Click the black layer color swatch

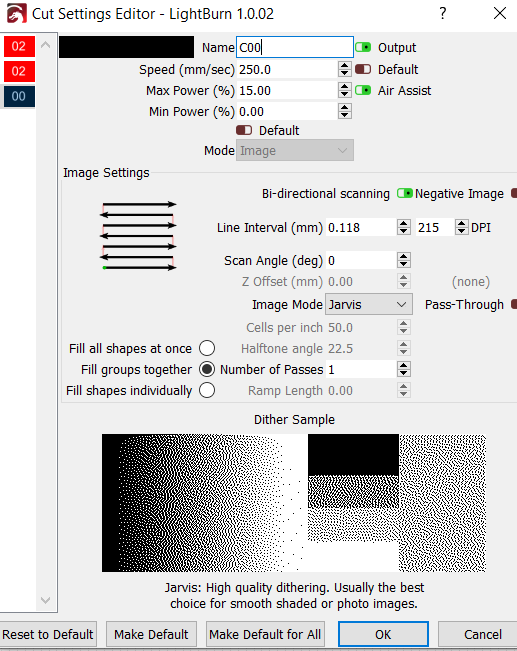[x=126, y=47]
